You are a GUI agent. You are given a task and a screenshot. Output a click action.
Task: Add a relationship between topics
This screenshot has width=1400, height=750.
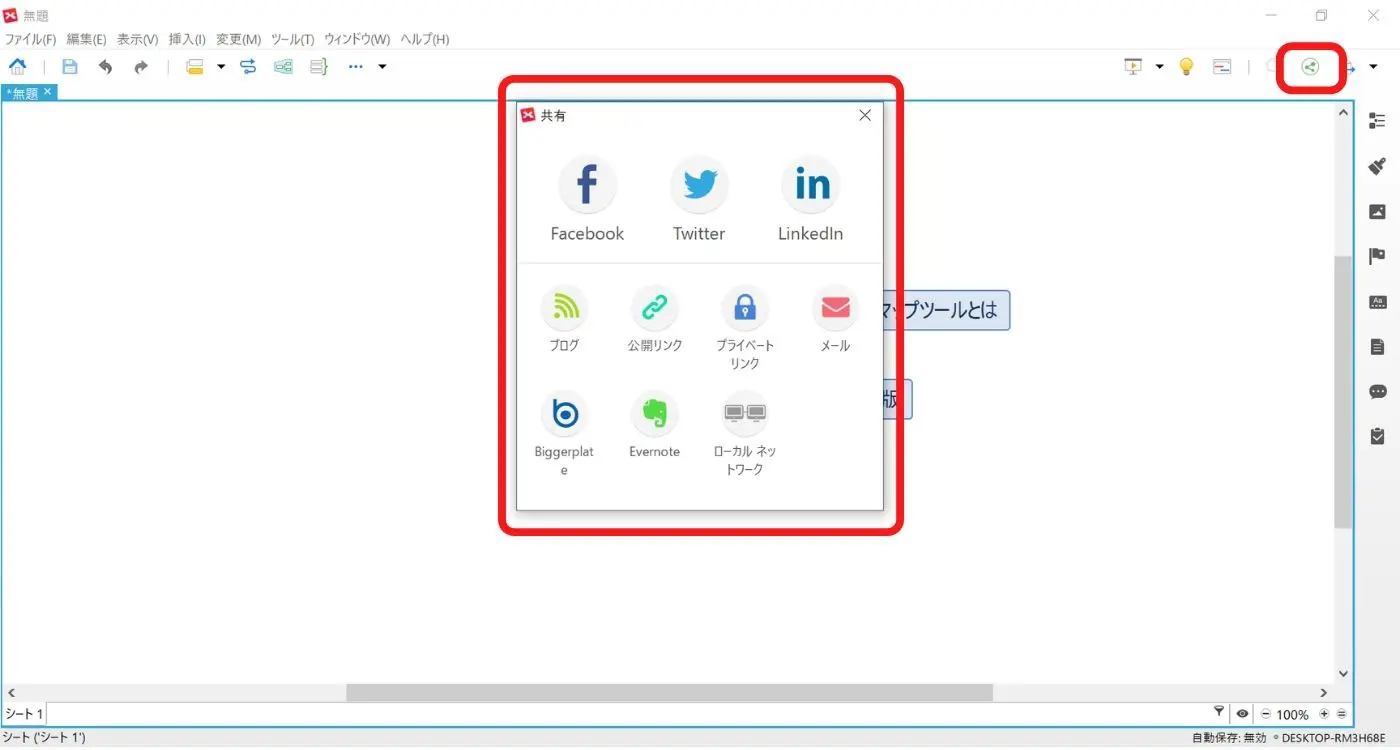pos(248,67)
